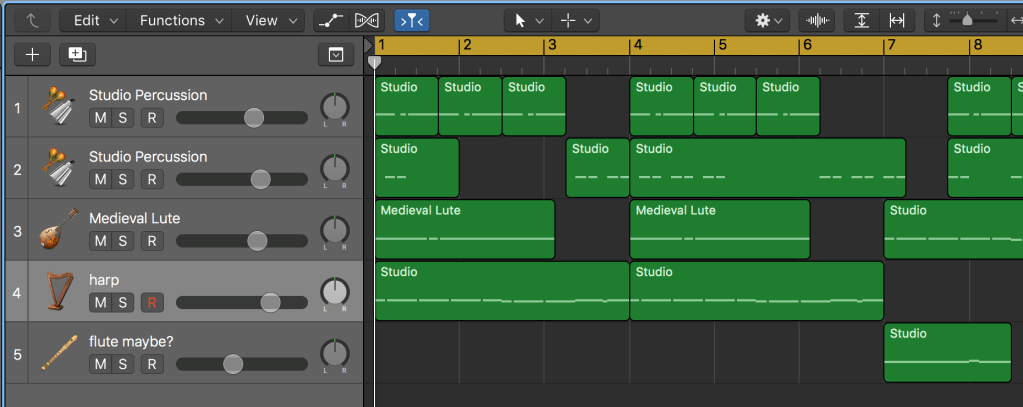1023x407 pixels.
Task: Expand the track header options dropdown
Action: click(336, 55)
